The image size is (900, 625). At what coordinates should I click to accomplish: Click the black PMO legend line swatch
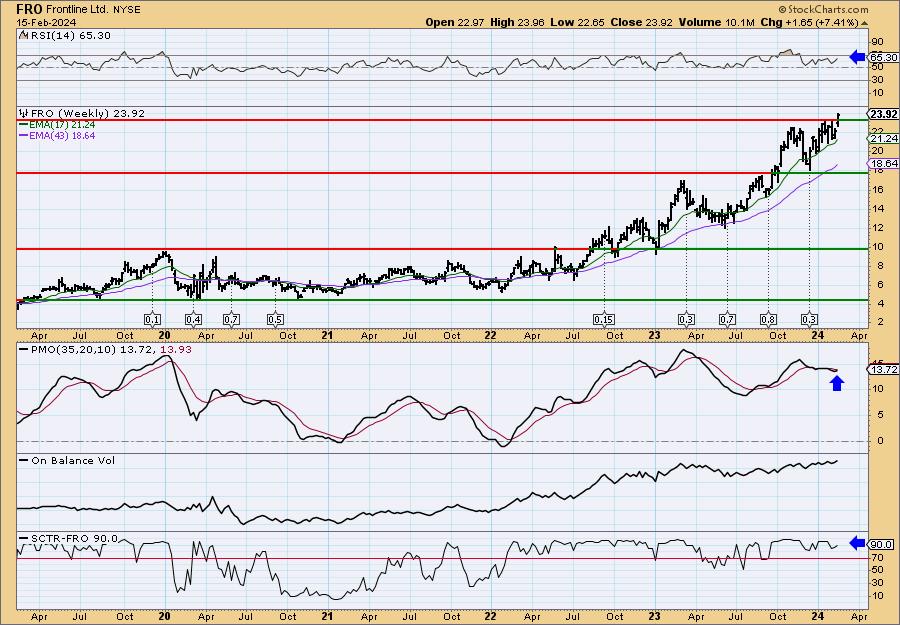pyautogui.click(x=24, y=350)
